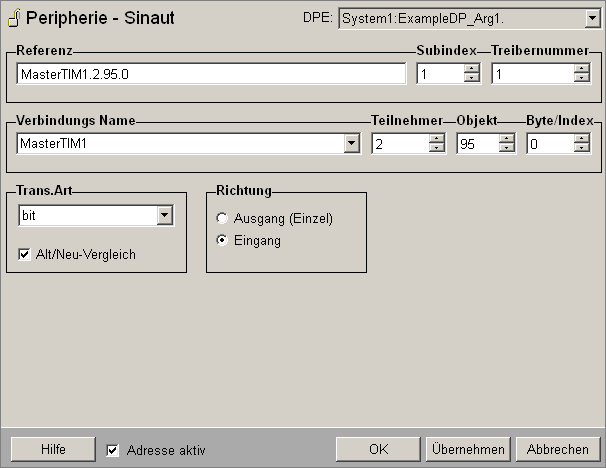The width and height of the screenshot is (606, 468).
Task: Increase the Teilnehmer value
Action: tap(437, 139)
